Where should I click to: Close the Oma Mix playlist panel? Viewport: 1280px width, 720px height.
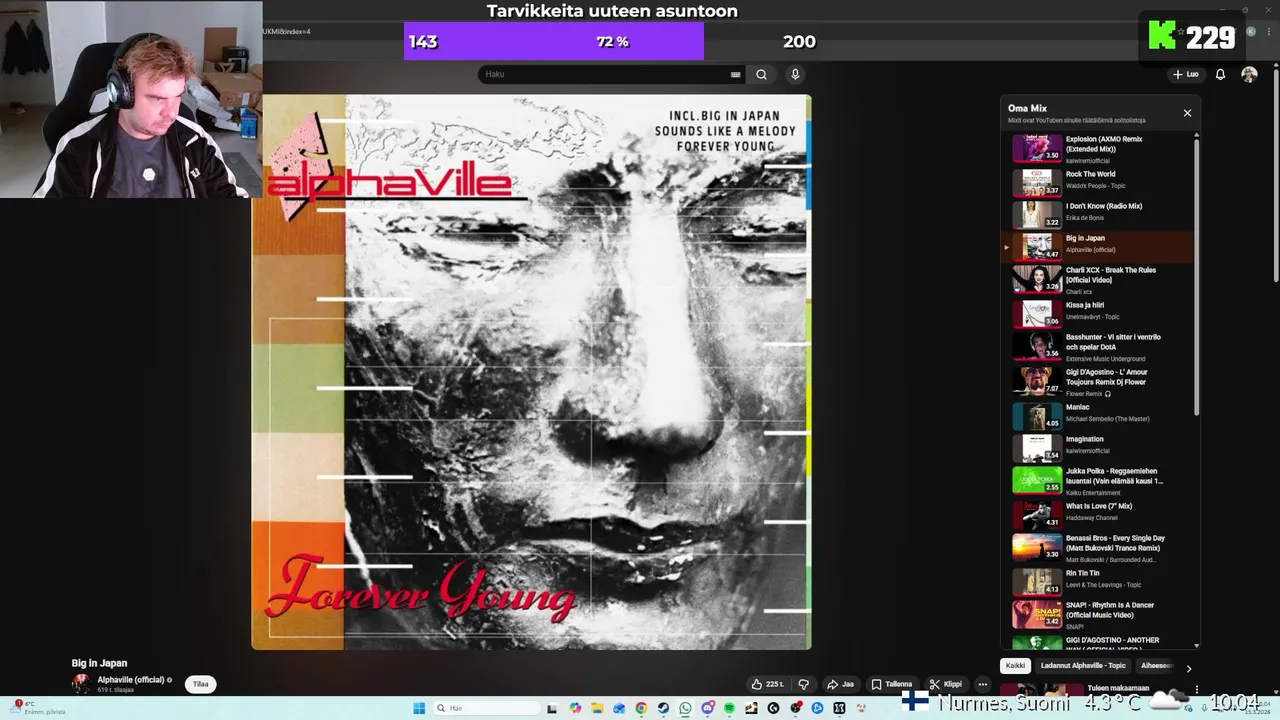click(1187, 113)
